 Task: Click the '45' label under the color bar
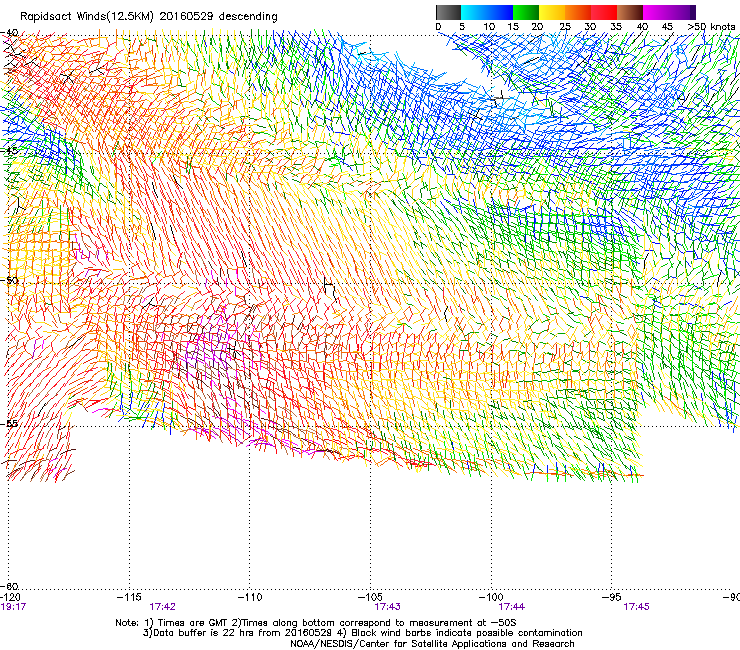tap(667, 27)
